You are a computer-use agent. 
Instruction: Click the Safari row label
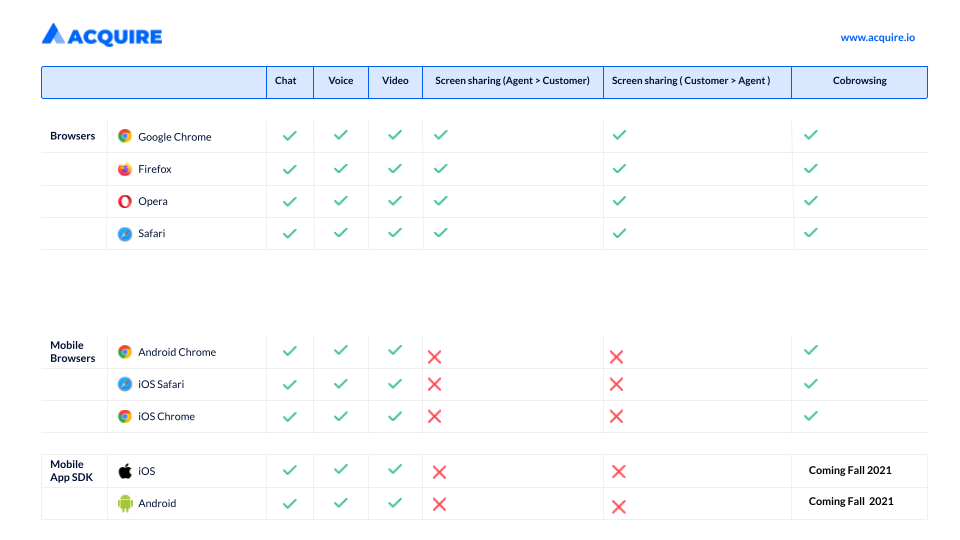[x=152, y=233]
